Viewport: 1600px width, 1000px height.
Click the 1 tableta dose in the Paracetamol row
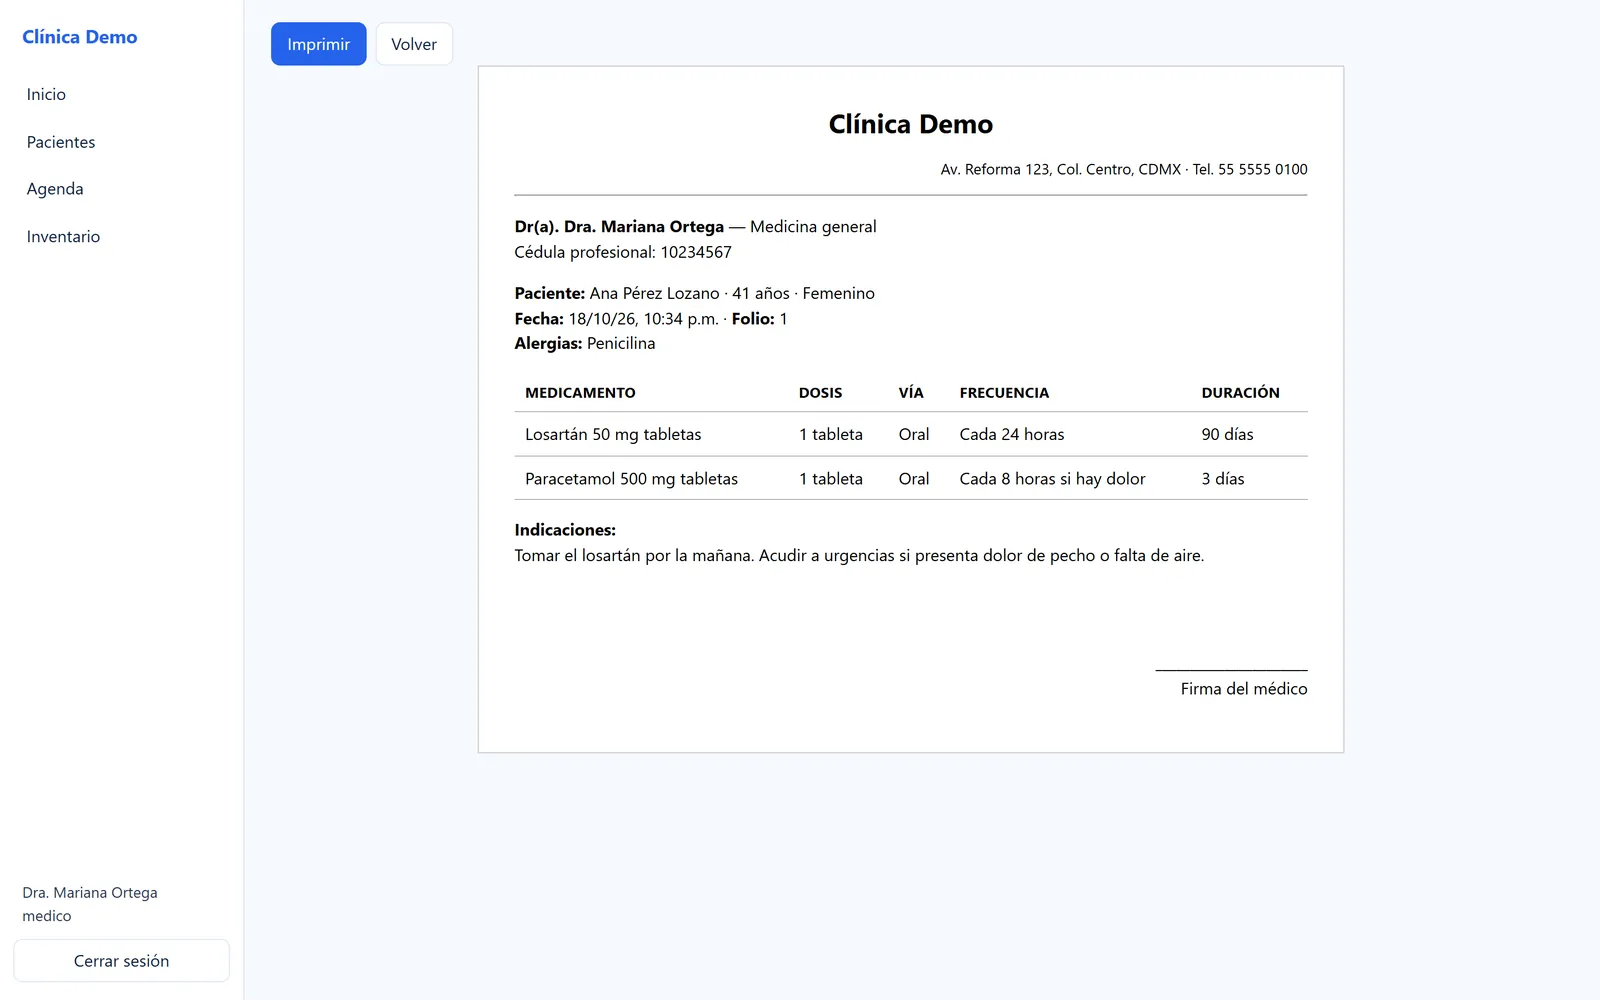pyautogui.click(x=830, y=479)
